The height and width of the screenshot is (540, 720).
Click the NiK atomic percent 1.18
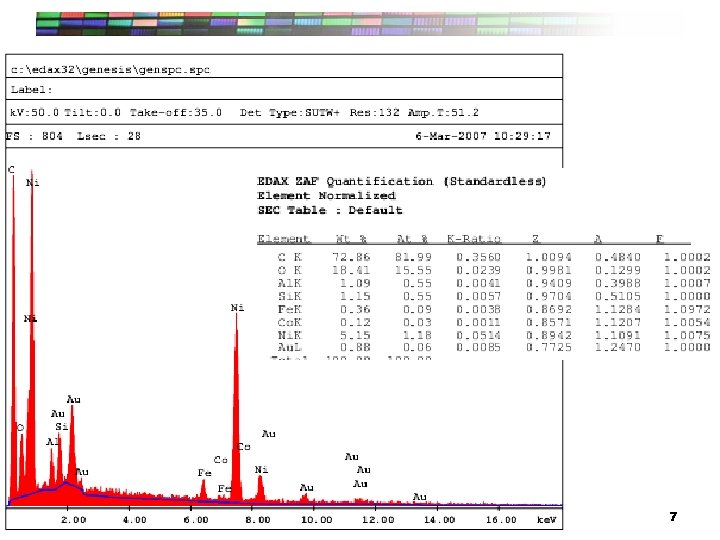pos(417,335)
